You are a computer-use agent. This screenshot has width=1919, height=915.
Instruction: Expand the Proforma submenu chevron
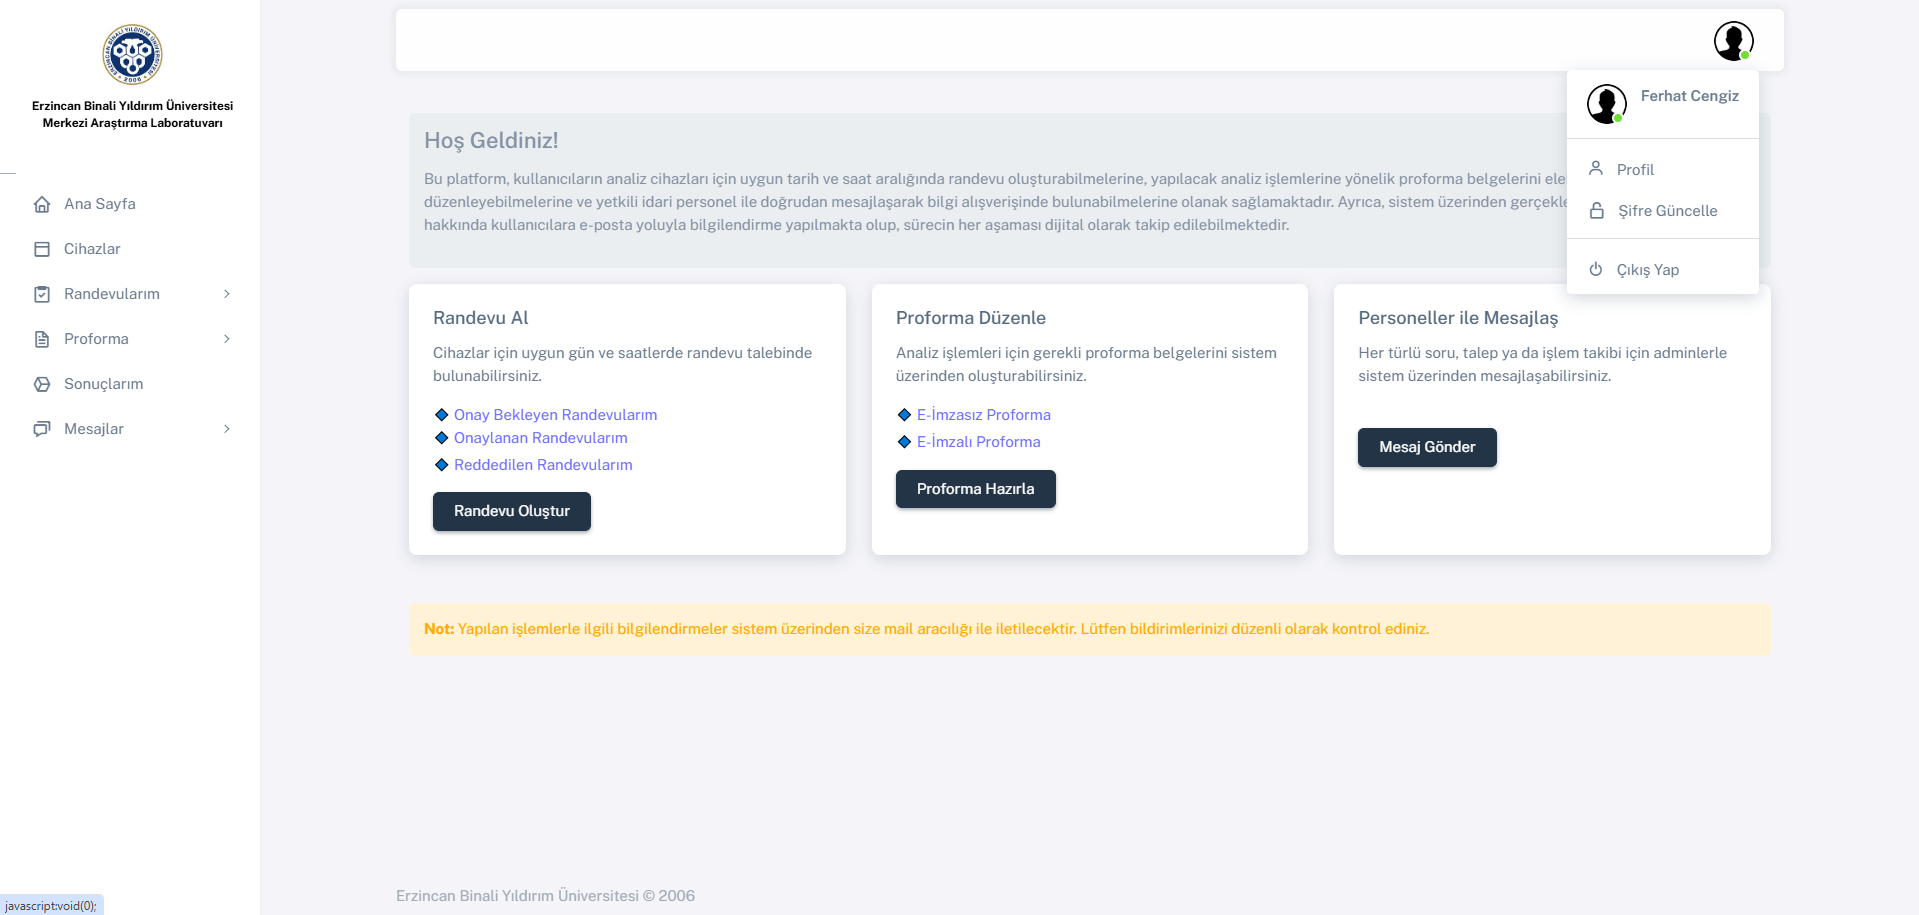click(227, 339)
